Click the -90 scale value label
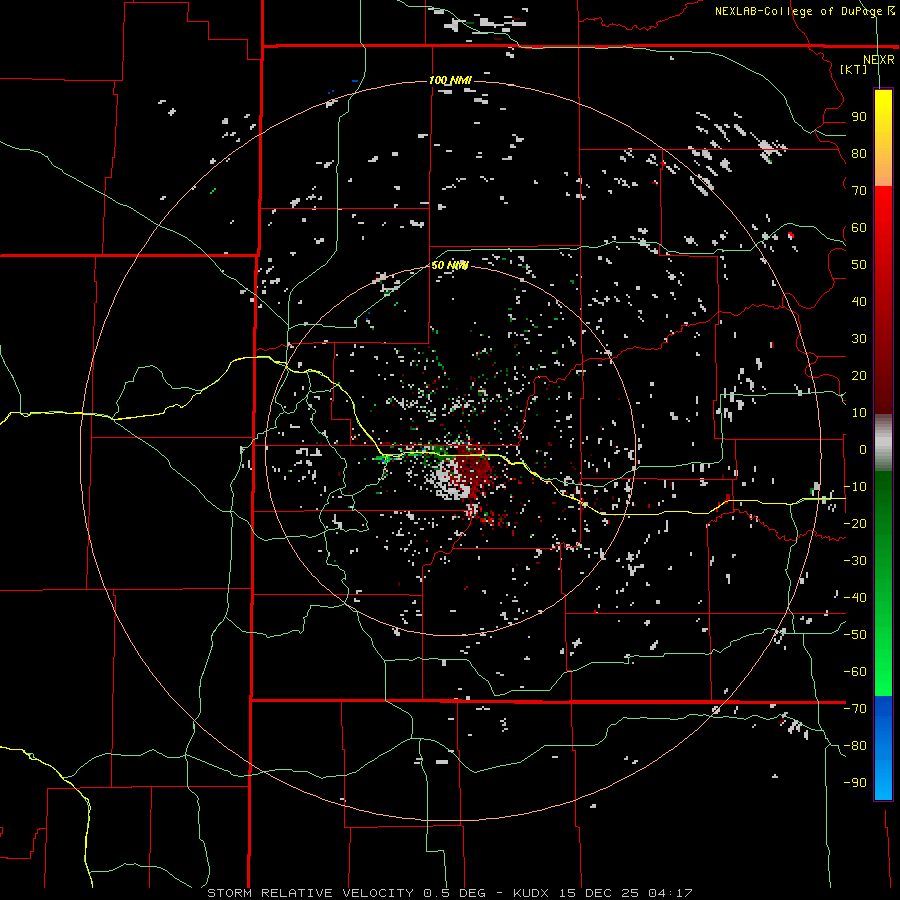 click(x=855, y=783)
